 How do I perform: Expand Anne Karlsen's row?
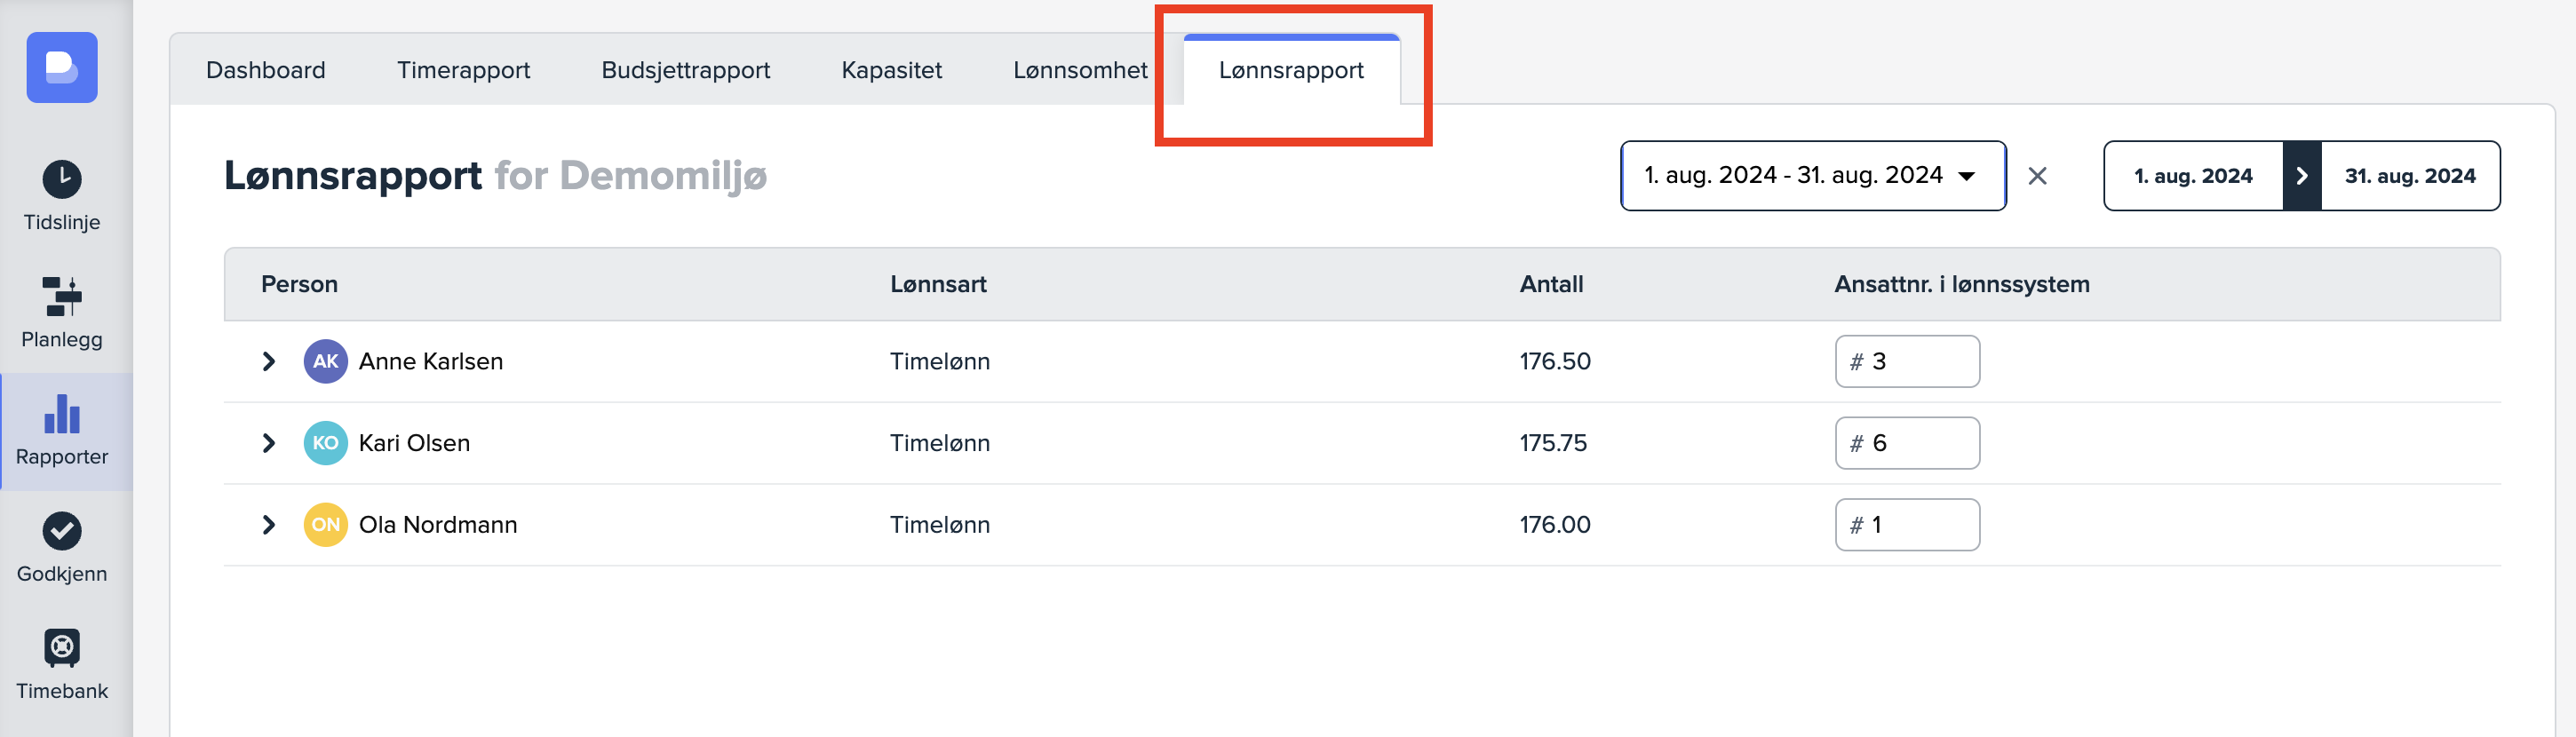point(268,361)
